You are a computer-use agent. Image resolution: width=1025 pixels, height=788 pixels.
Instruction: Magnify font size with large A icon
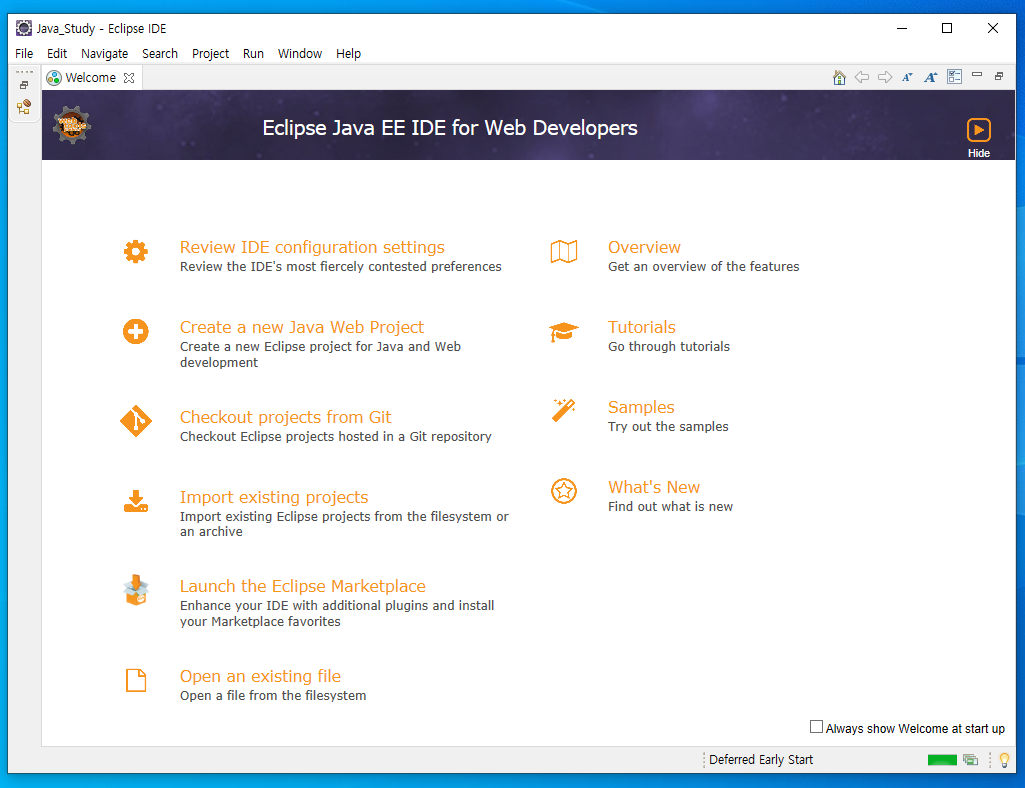point(931,77)
